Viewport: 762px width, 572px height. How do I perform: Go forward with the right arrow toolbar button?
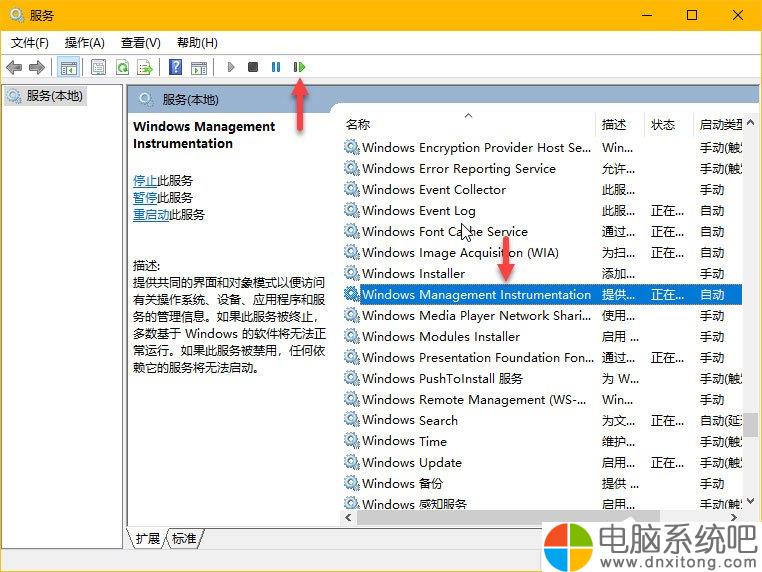point(37,67)
